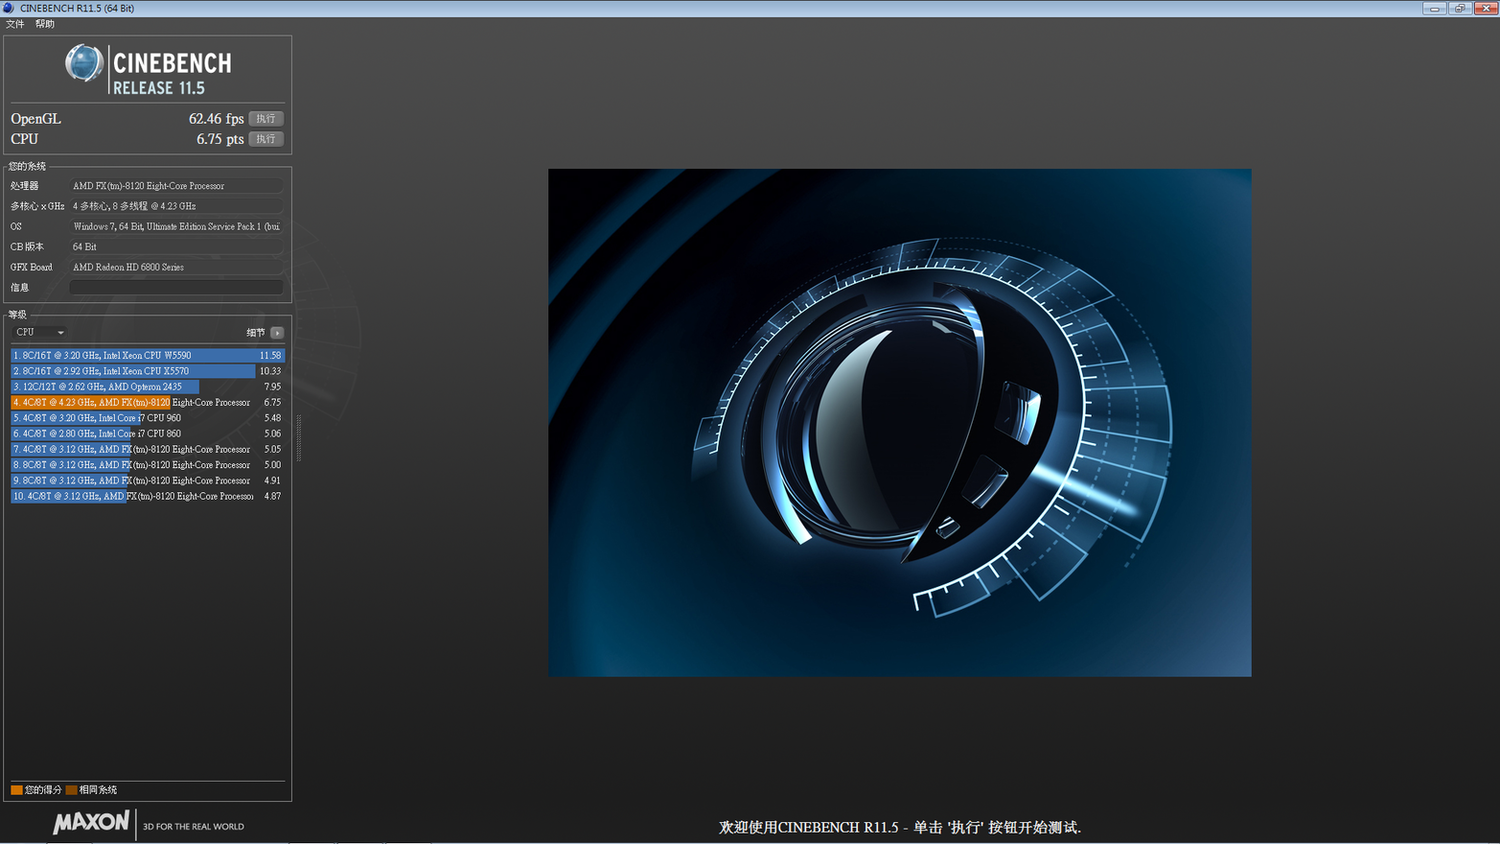Click the cores field 4 多核心, 8 多线程

(x=176, y=206)
